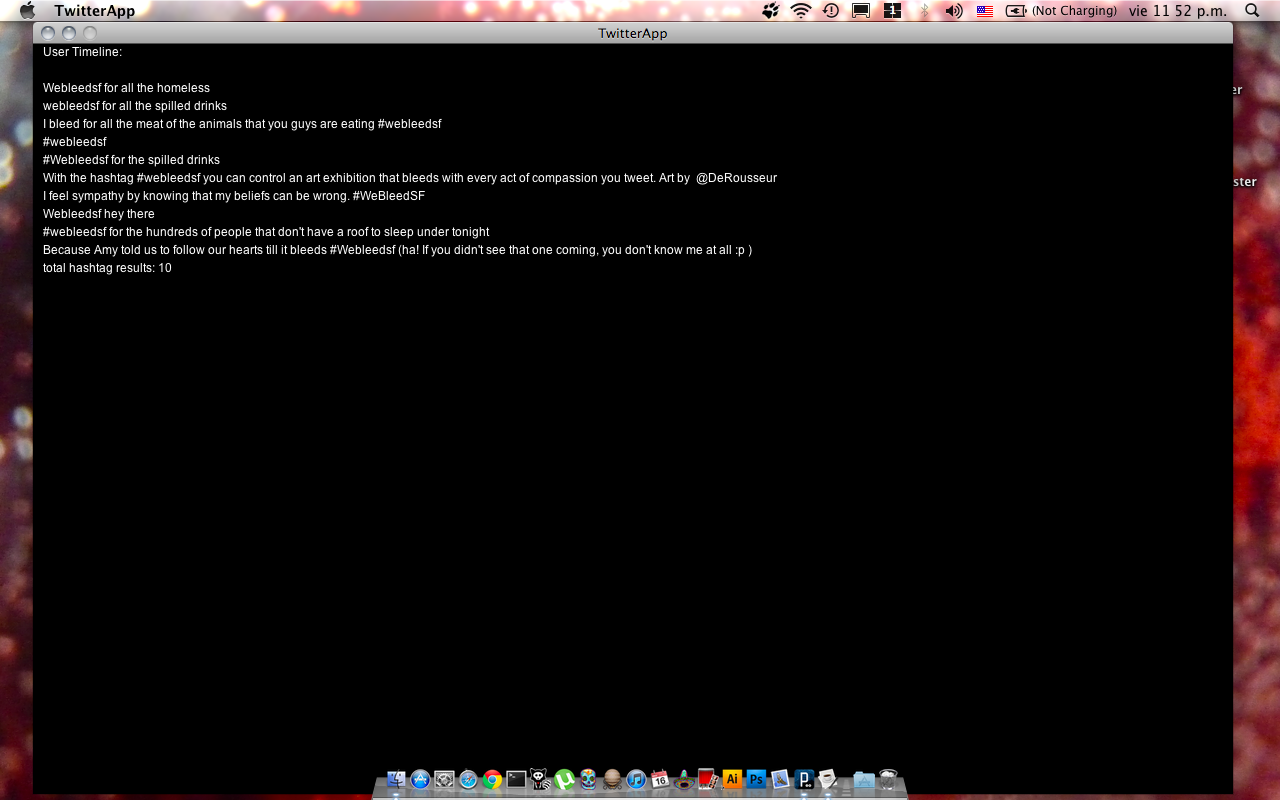Click the Wi-Fi status icon
The width and height of the screenshot is (1280, 800).
(x=800, y=11)
